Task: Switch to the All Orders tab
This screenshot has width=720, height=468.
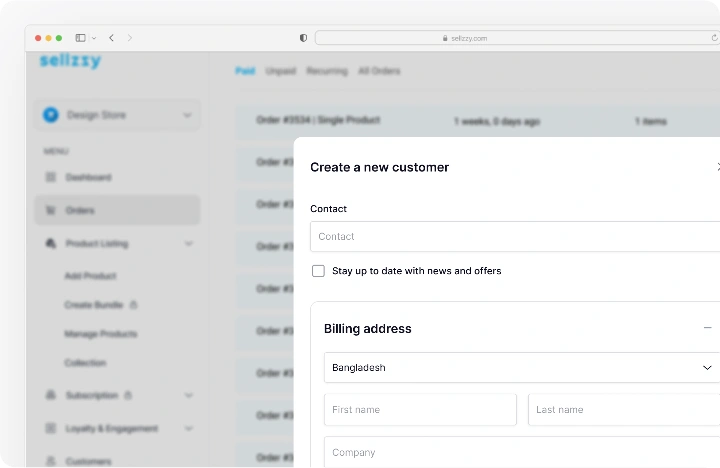Action: pos(379,71)
